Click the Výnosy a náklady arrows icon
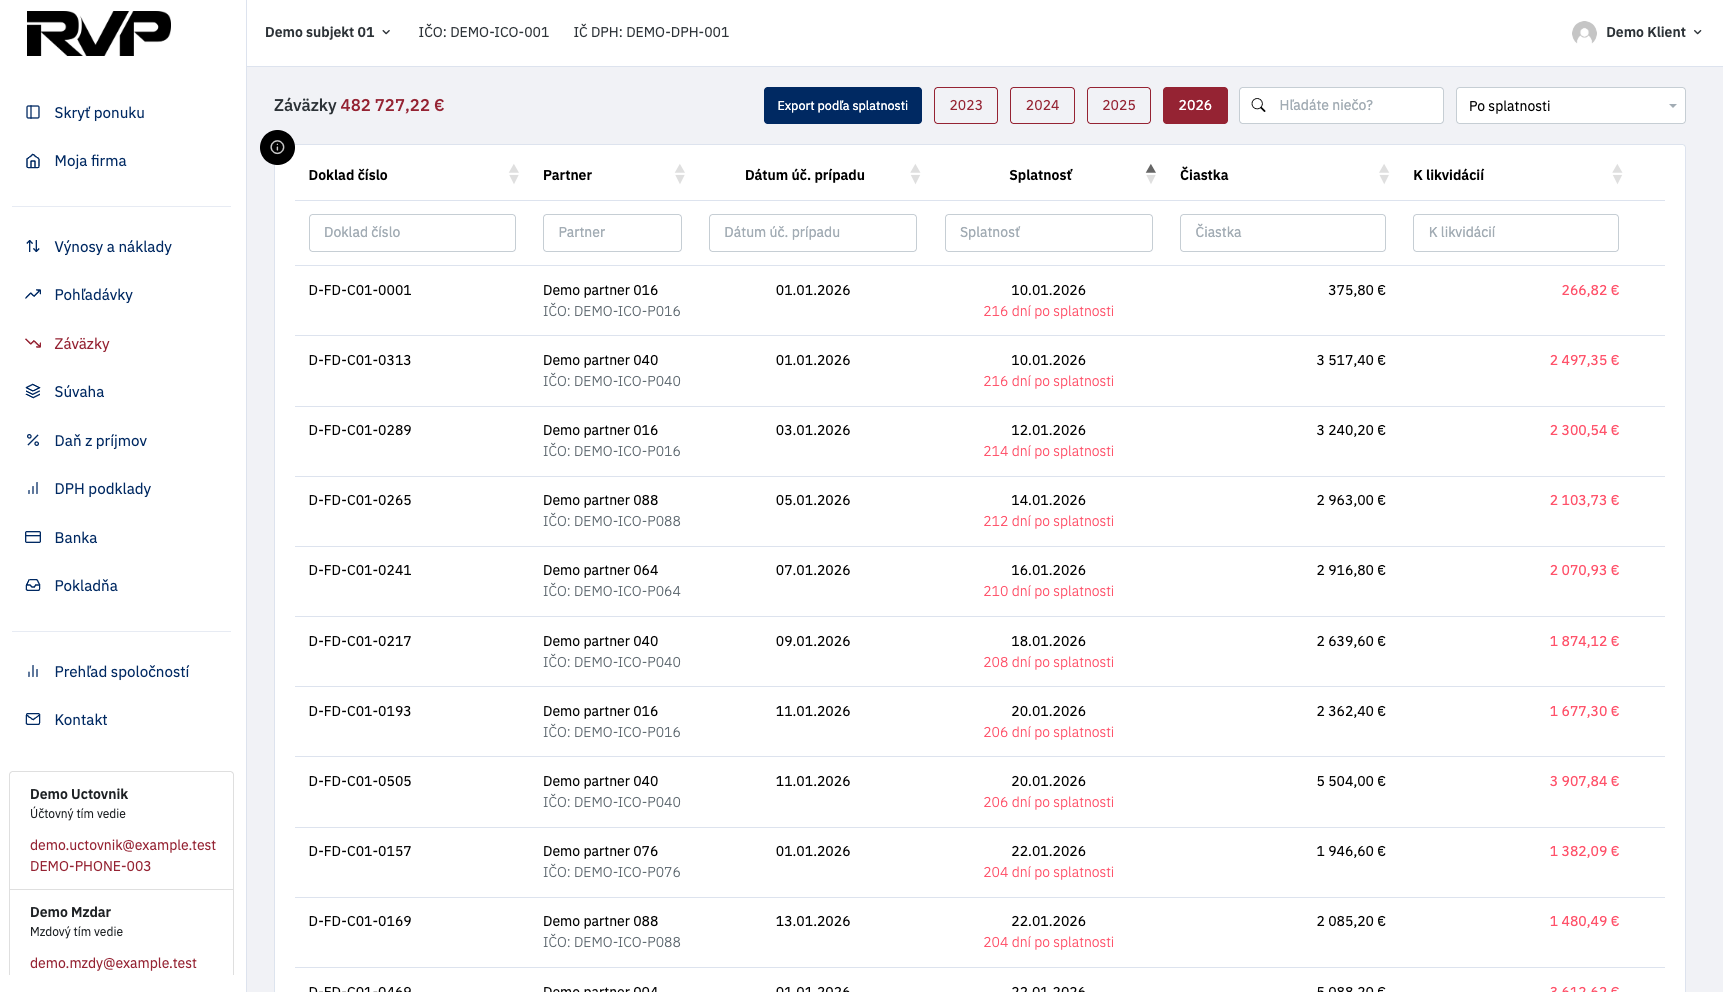The image size is (1723, 992). (33, 246)
